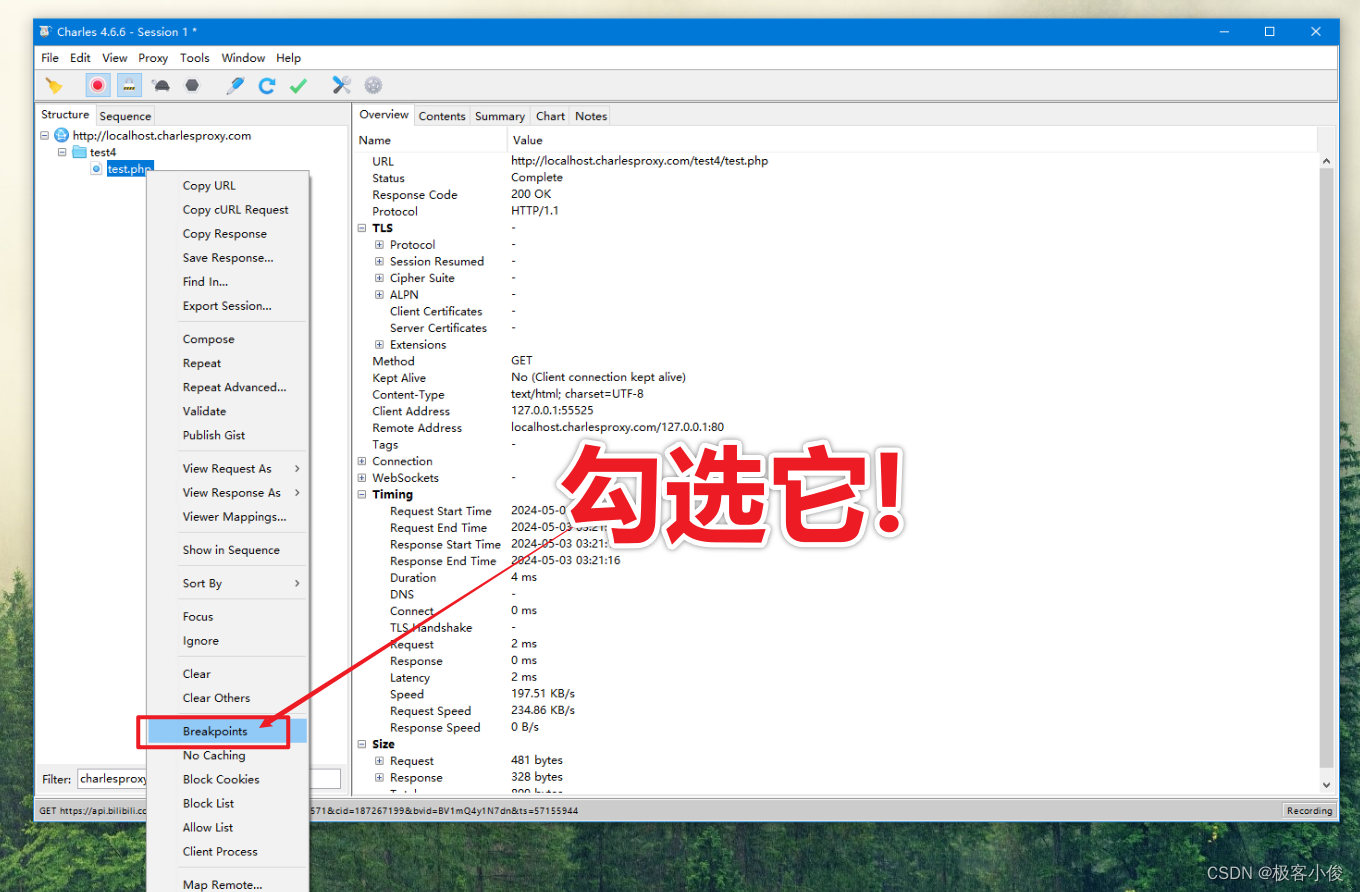Screen dimensions: 1360x892
Task: Select Publish Gist from context menu
Action: point(228,435)
